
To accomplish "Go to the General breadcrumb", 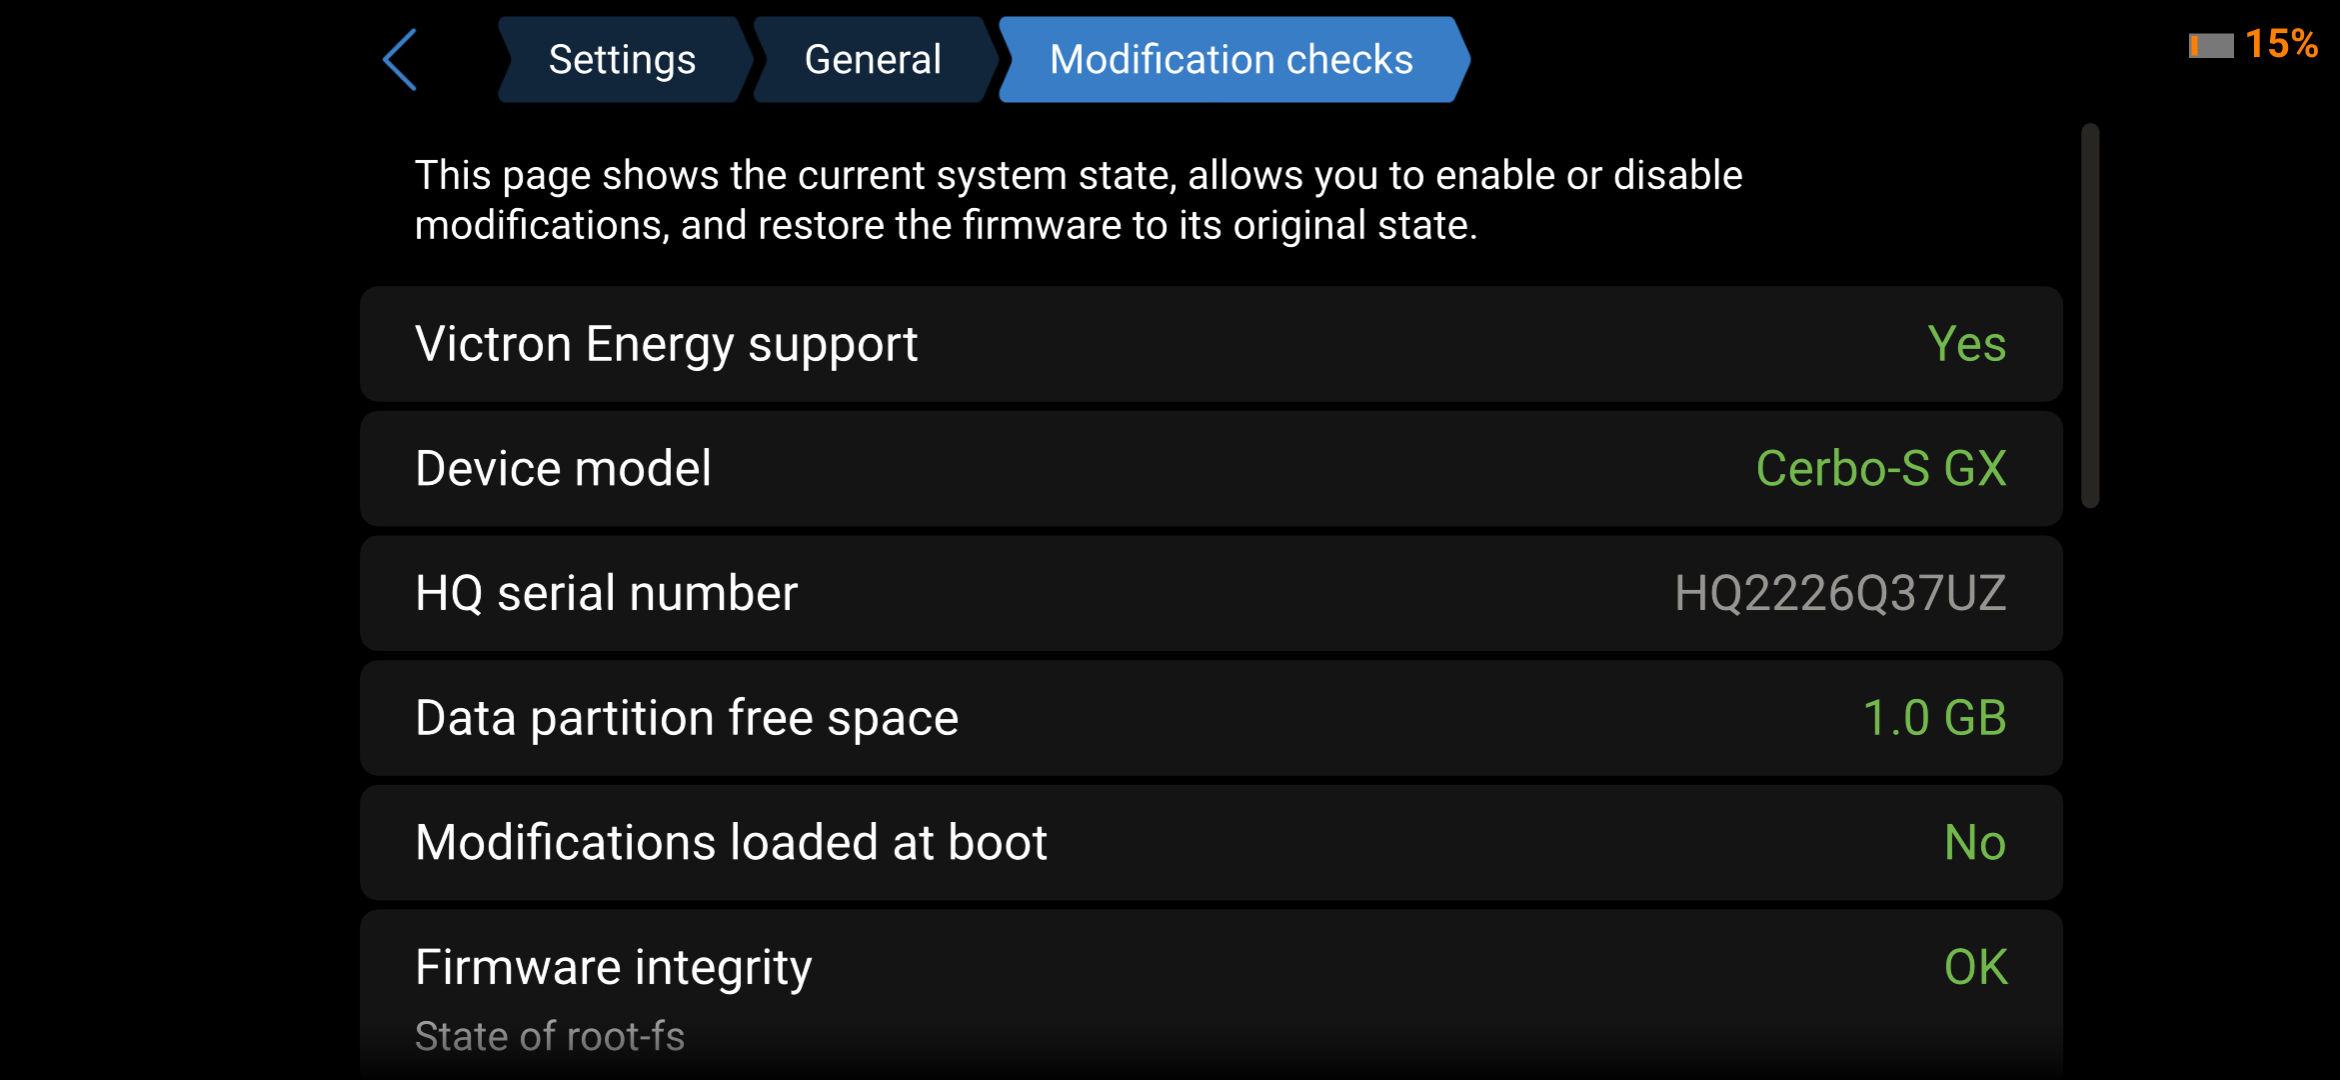I will pos(873,60).
